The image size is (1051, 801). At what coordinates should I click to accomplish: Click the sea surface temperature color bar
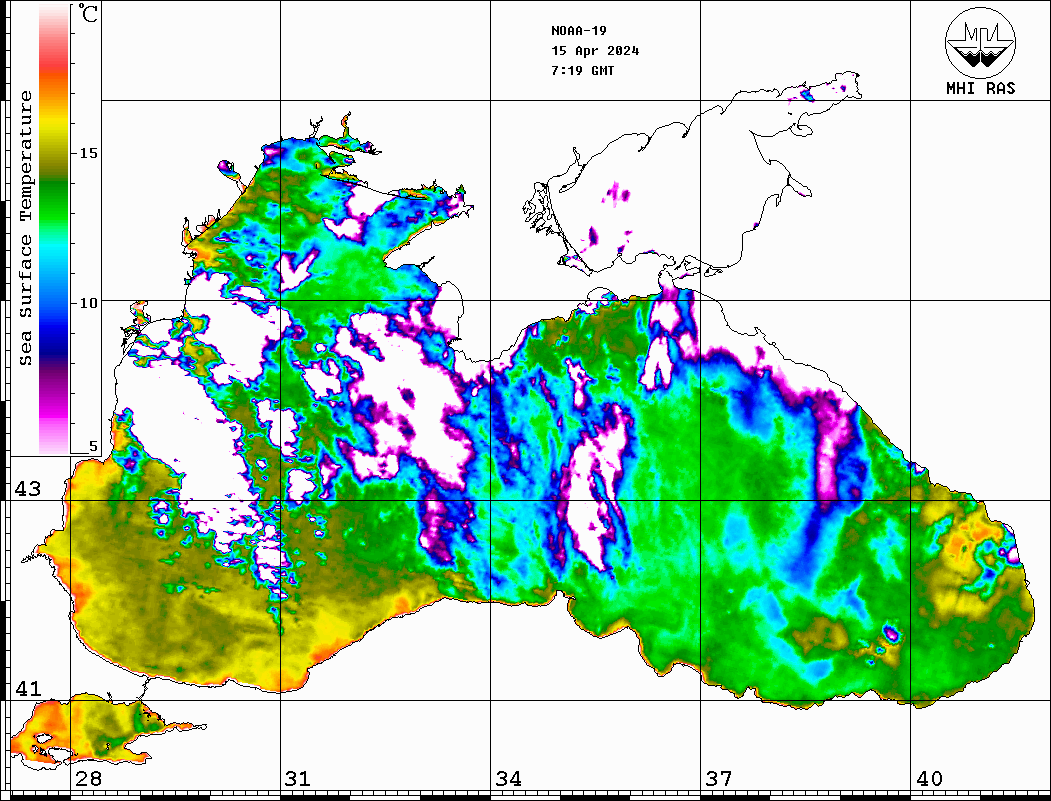pyautogui.click(x=54, y=229)
